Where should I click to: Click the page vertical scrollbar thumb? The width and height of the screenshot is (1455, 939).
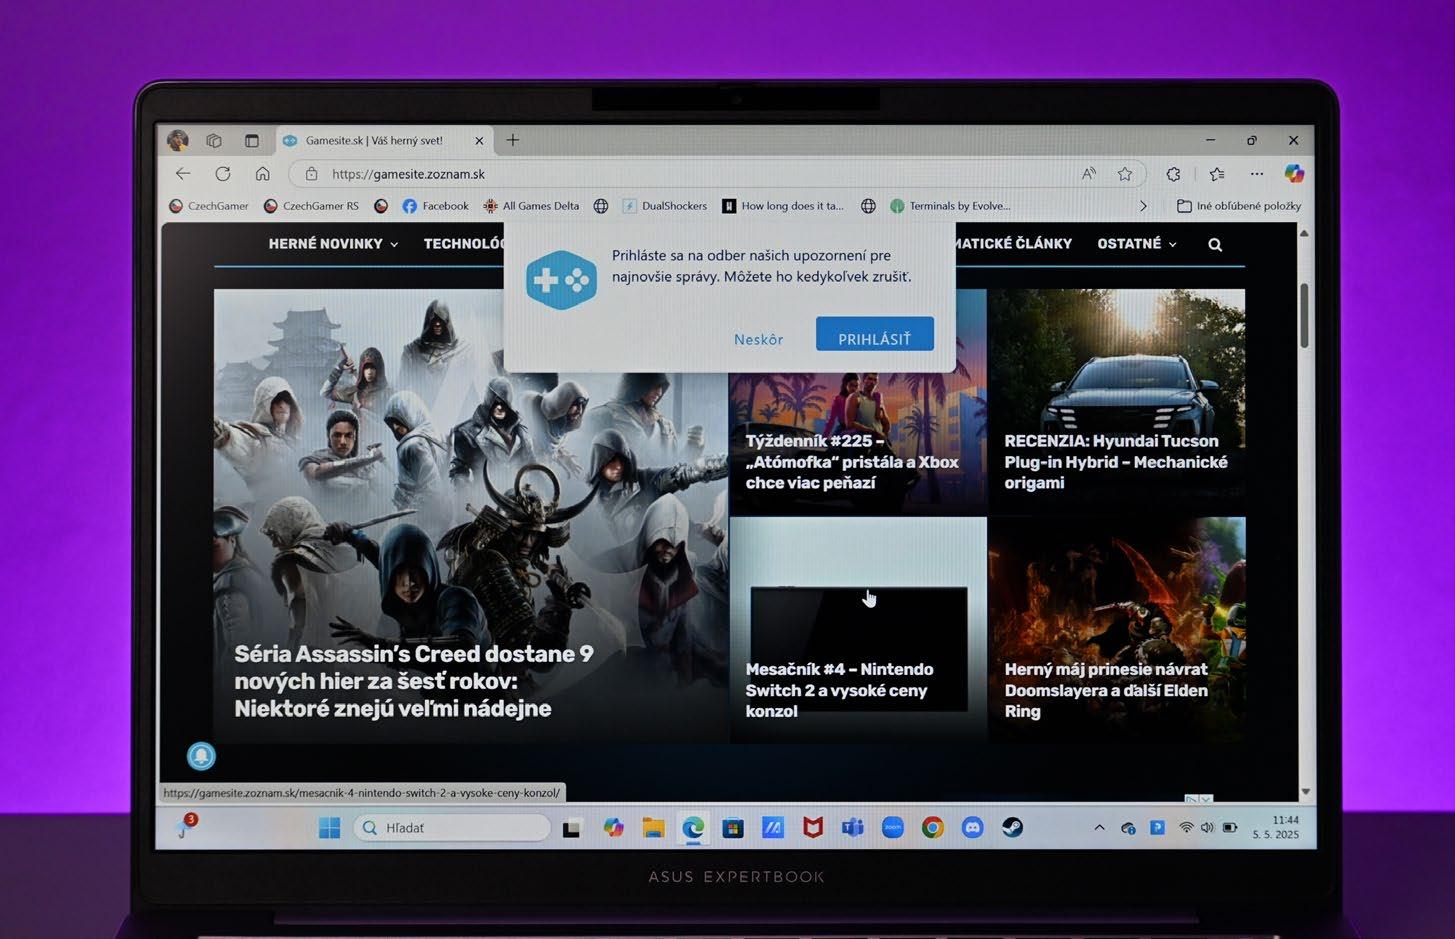(1304, 316)
